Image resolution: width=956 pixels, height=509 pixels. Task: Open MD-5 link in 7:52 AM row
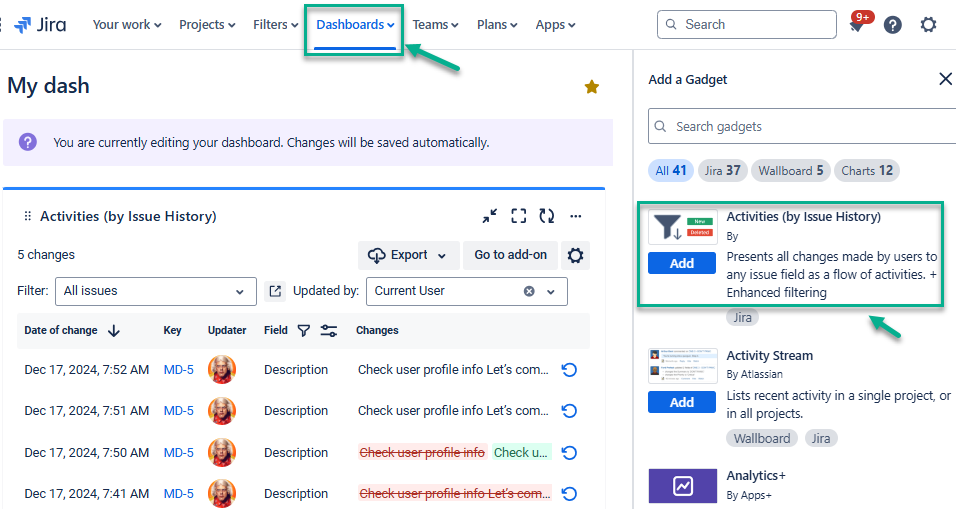(179, 370)
